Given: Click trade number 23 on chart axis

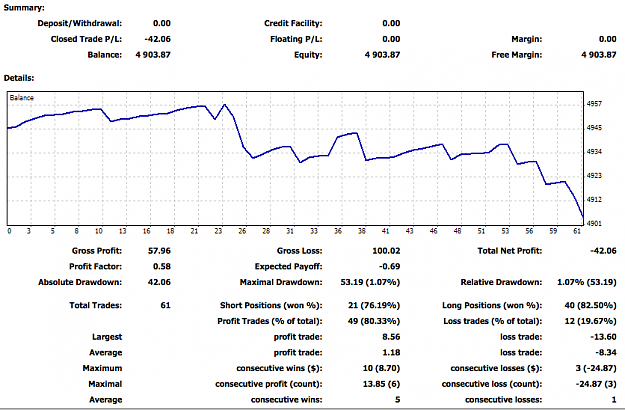Looking at the screenshot, I should [218, 231].
